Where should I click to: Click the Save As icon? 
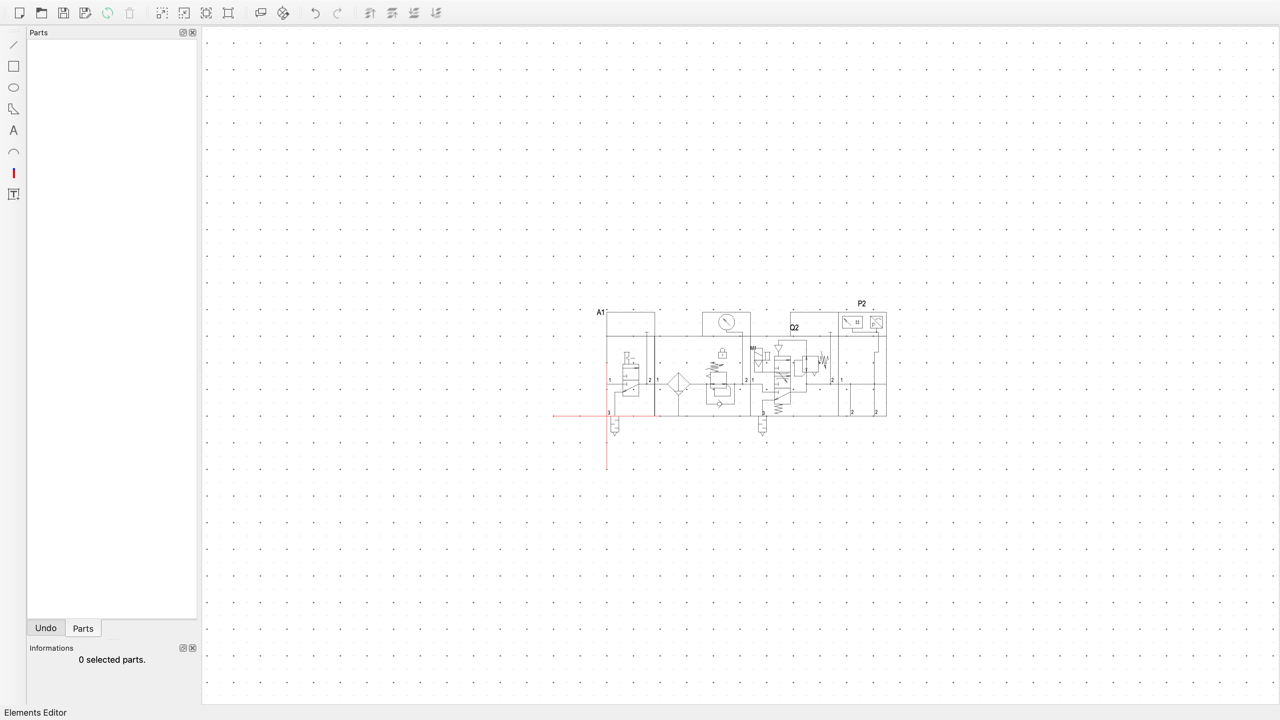[85, 13]
